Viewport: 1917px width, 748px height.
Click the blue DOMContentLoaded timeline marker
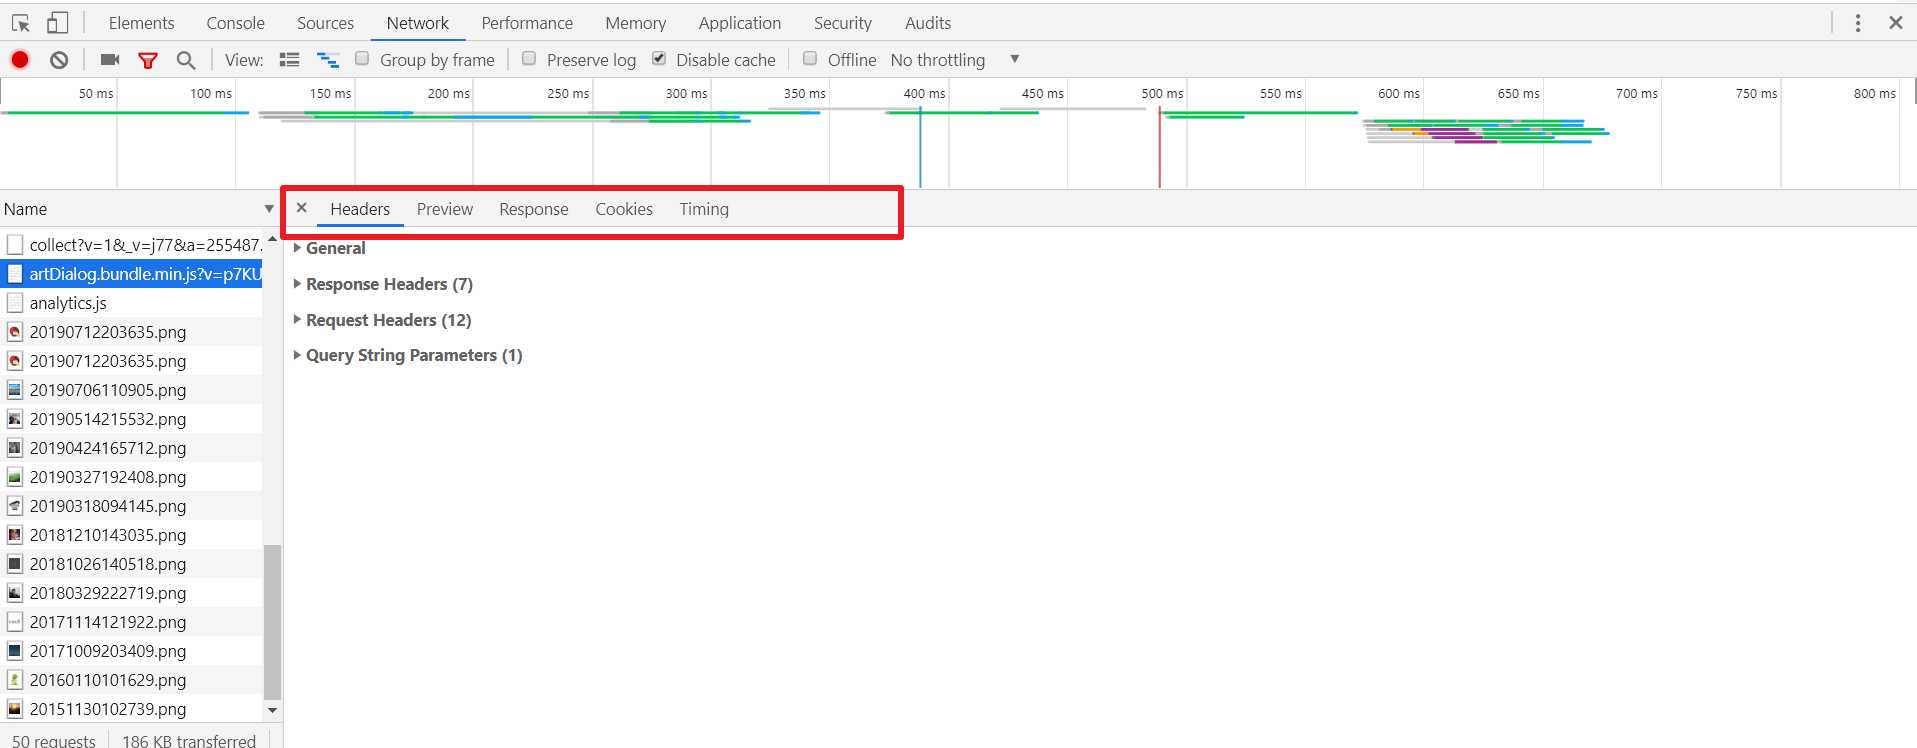(x=920, y=148)
